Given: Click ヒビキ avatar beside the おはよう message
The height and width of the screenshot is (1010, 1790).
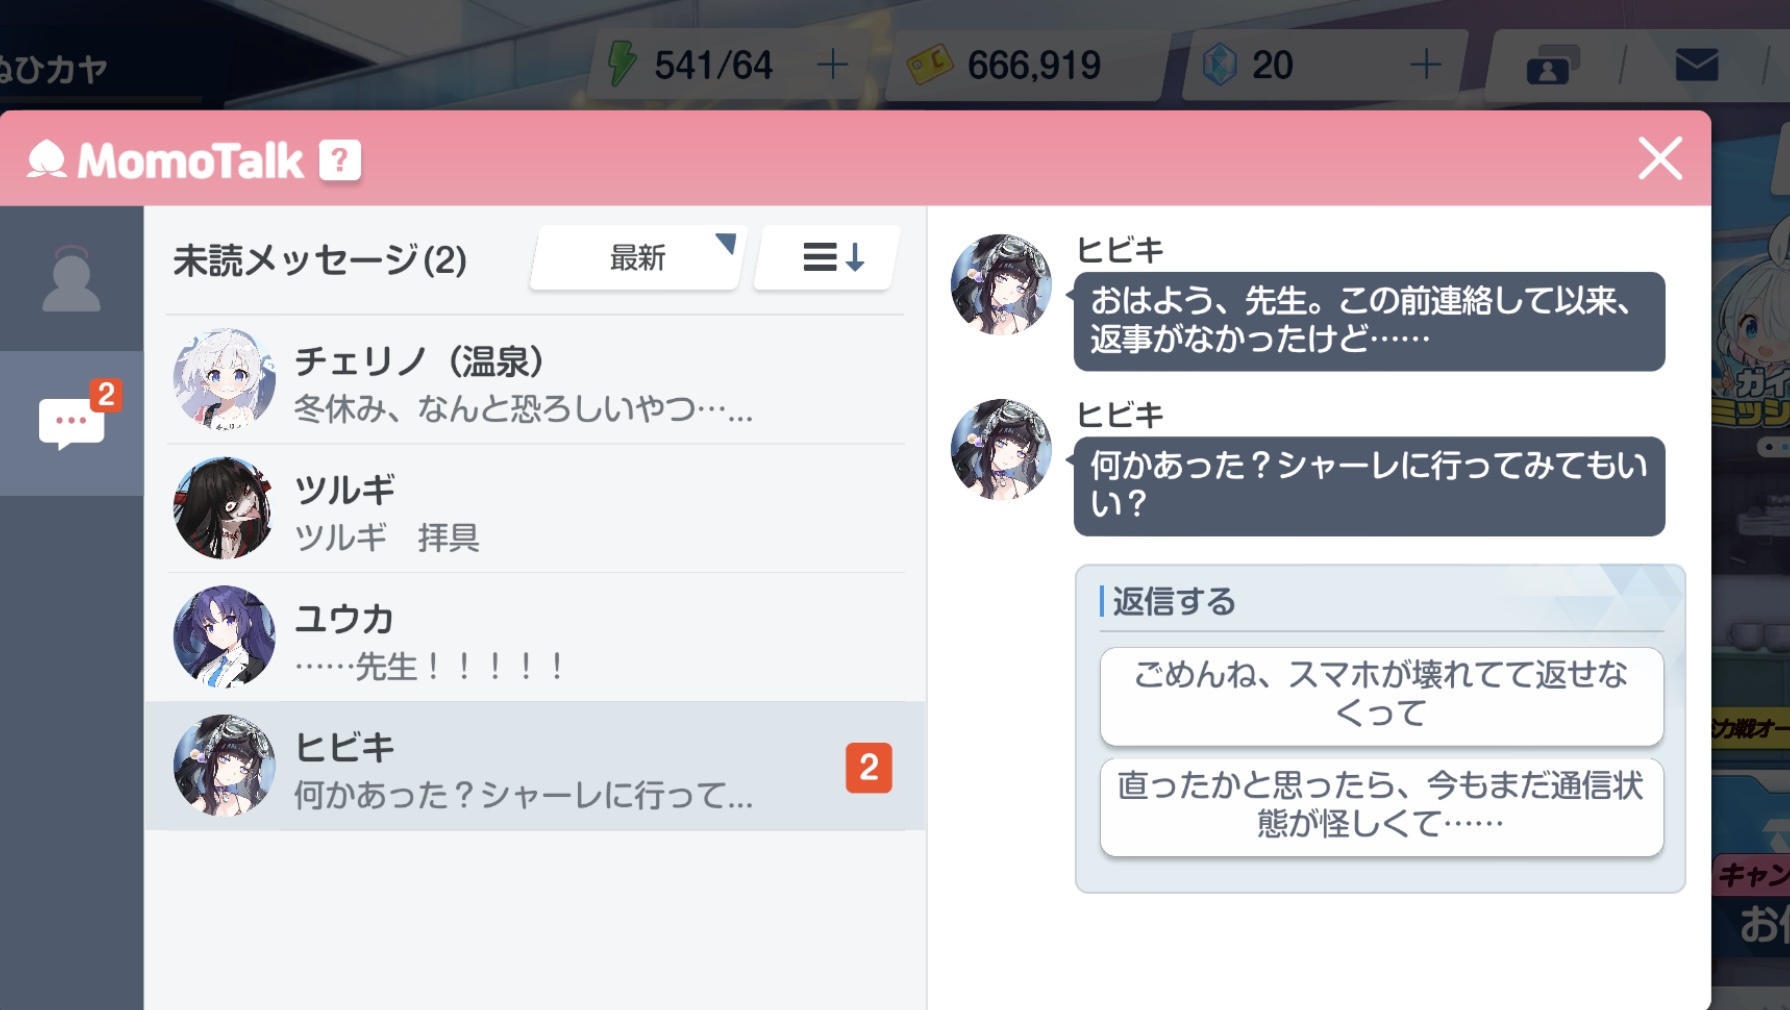Looking at the screenshot, I should [x=1001, y=285].
